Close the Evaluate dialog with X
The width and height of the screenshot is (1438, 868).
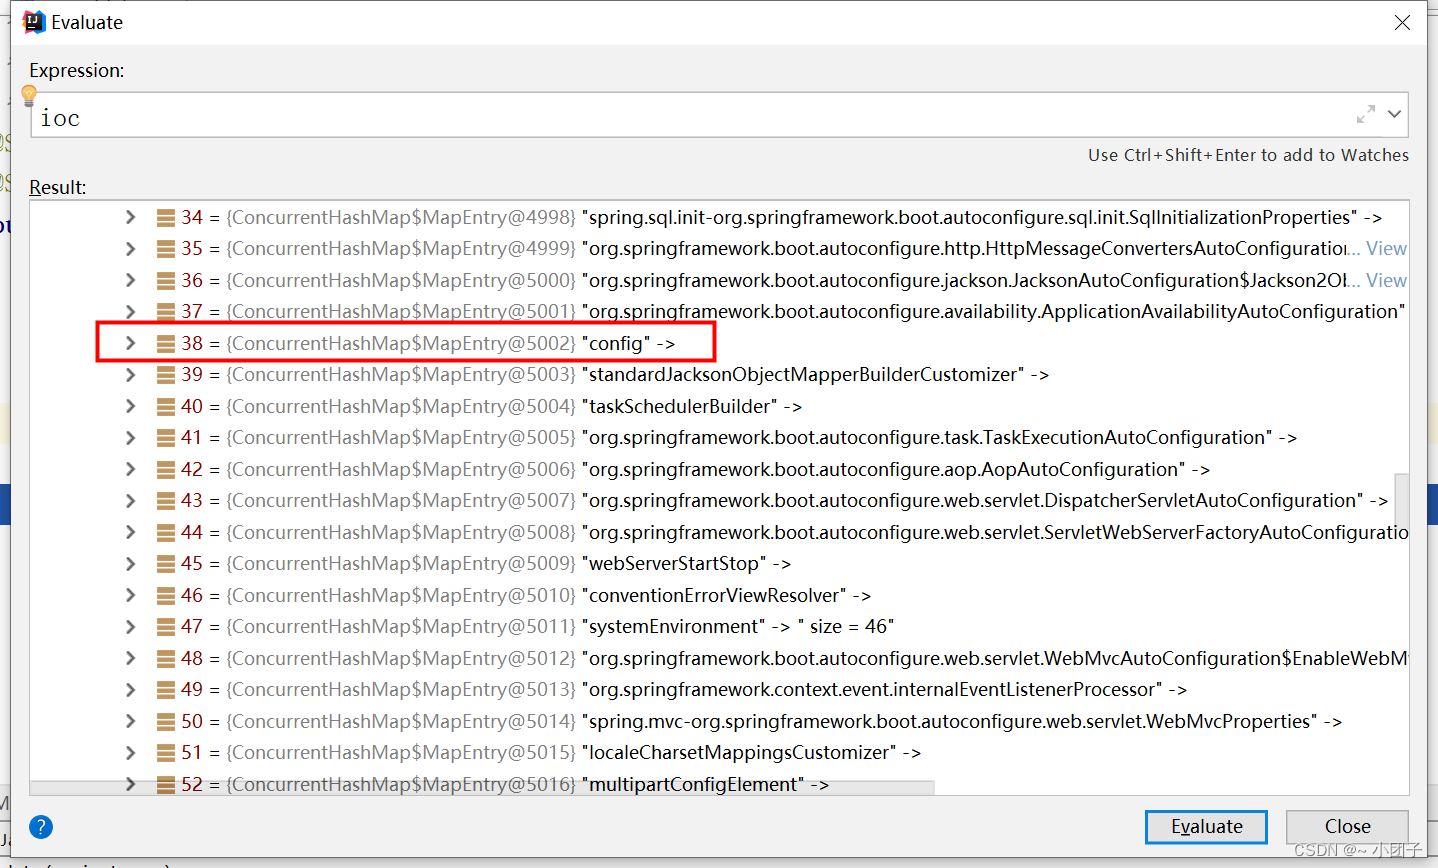coord(1402,22)
